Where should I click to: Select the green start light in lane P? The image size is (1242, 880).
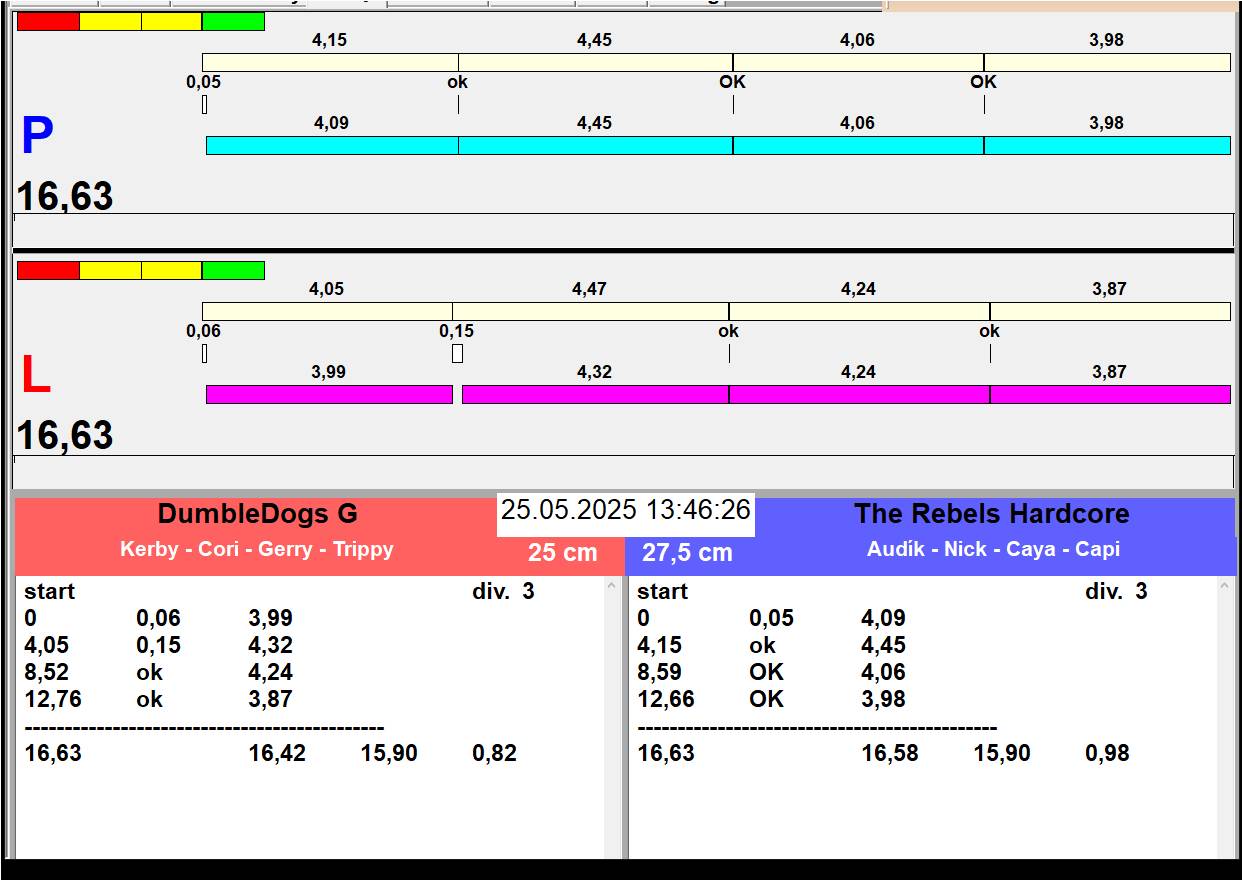click(x=233, y=22)
